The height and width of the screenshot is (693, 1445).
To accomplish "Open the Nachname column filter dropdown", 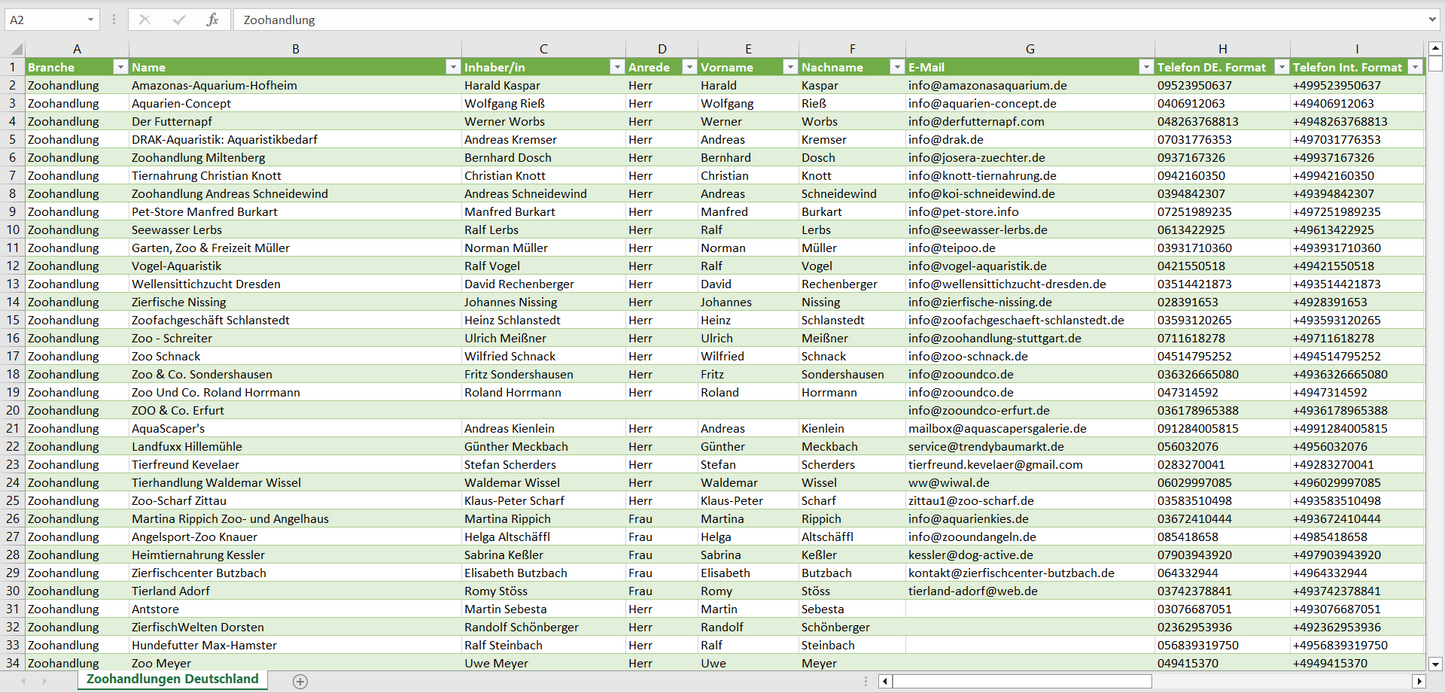I will coord(896,67).
